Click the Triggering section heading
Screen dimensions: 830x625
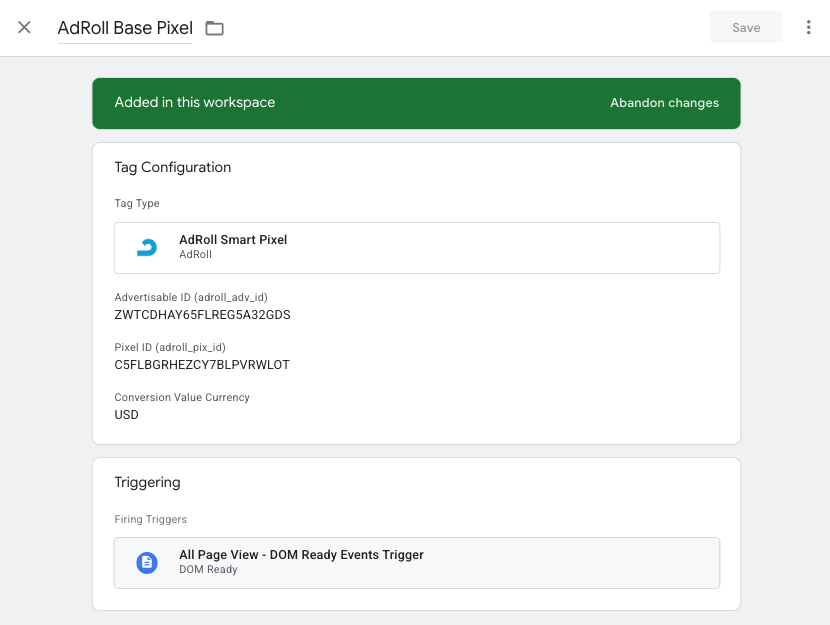[x=148, y=482]
